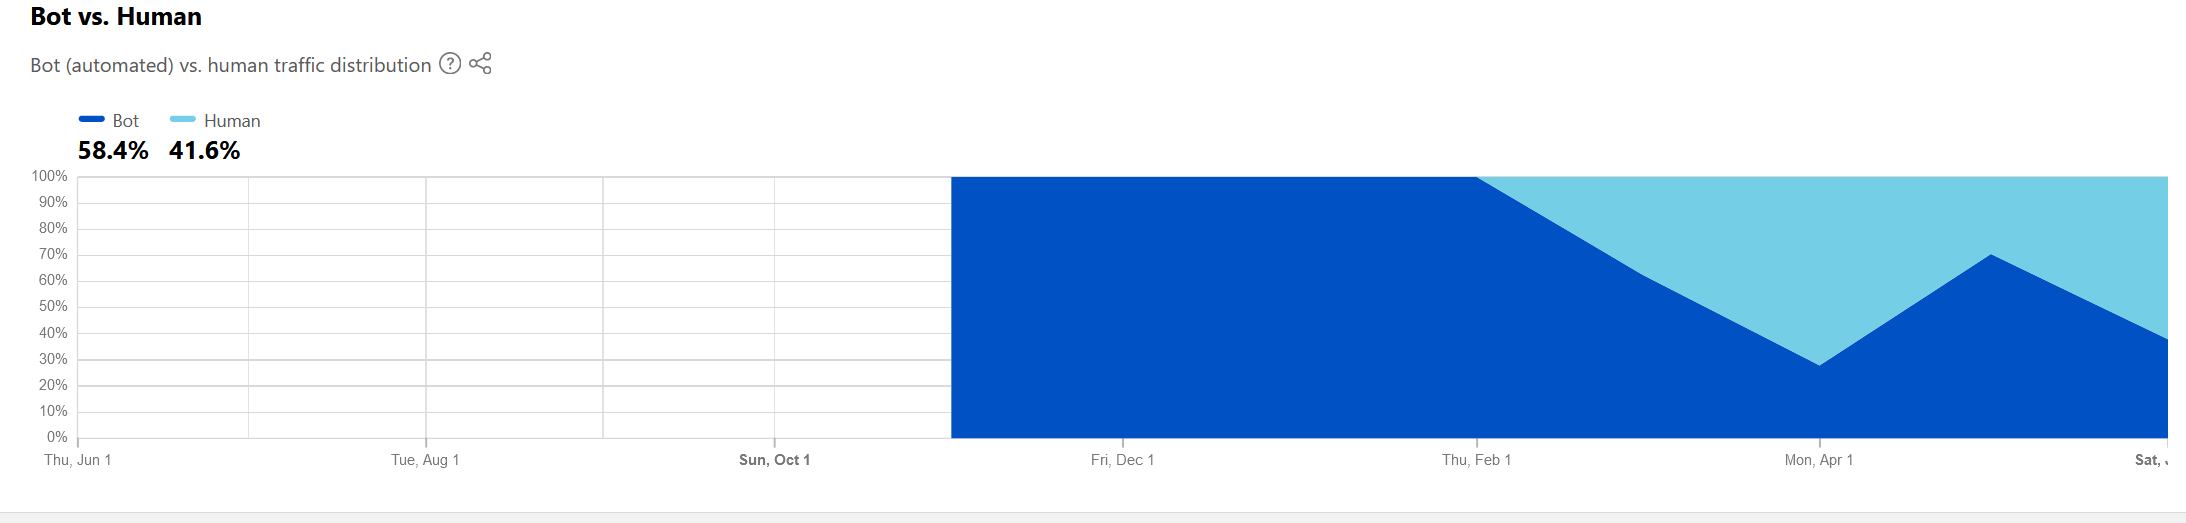Viewport: 2186px width, 523px height.
Task: Click the Sun, Oct 1 axis label
Action: pos(774,460)
